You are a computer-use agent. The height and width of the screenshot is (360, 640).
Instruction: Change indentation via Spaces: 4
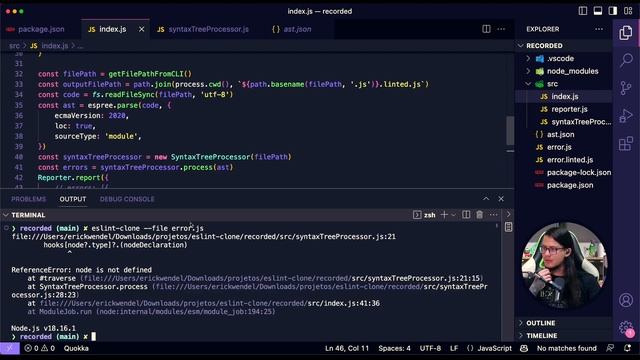(394, 348)
